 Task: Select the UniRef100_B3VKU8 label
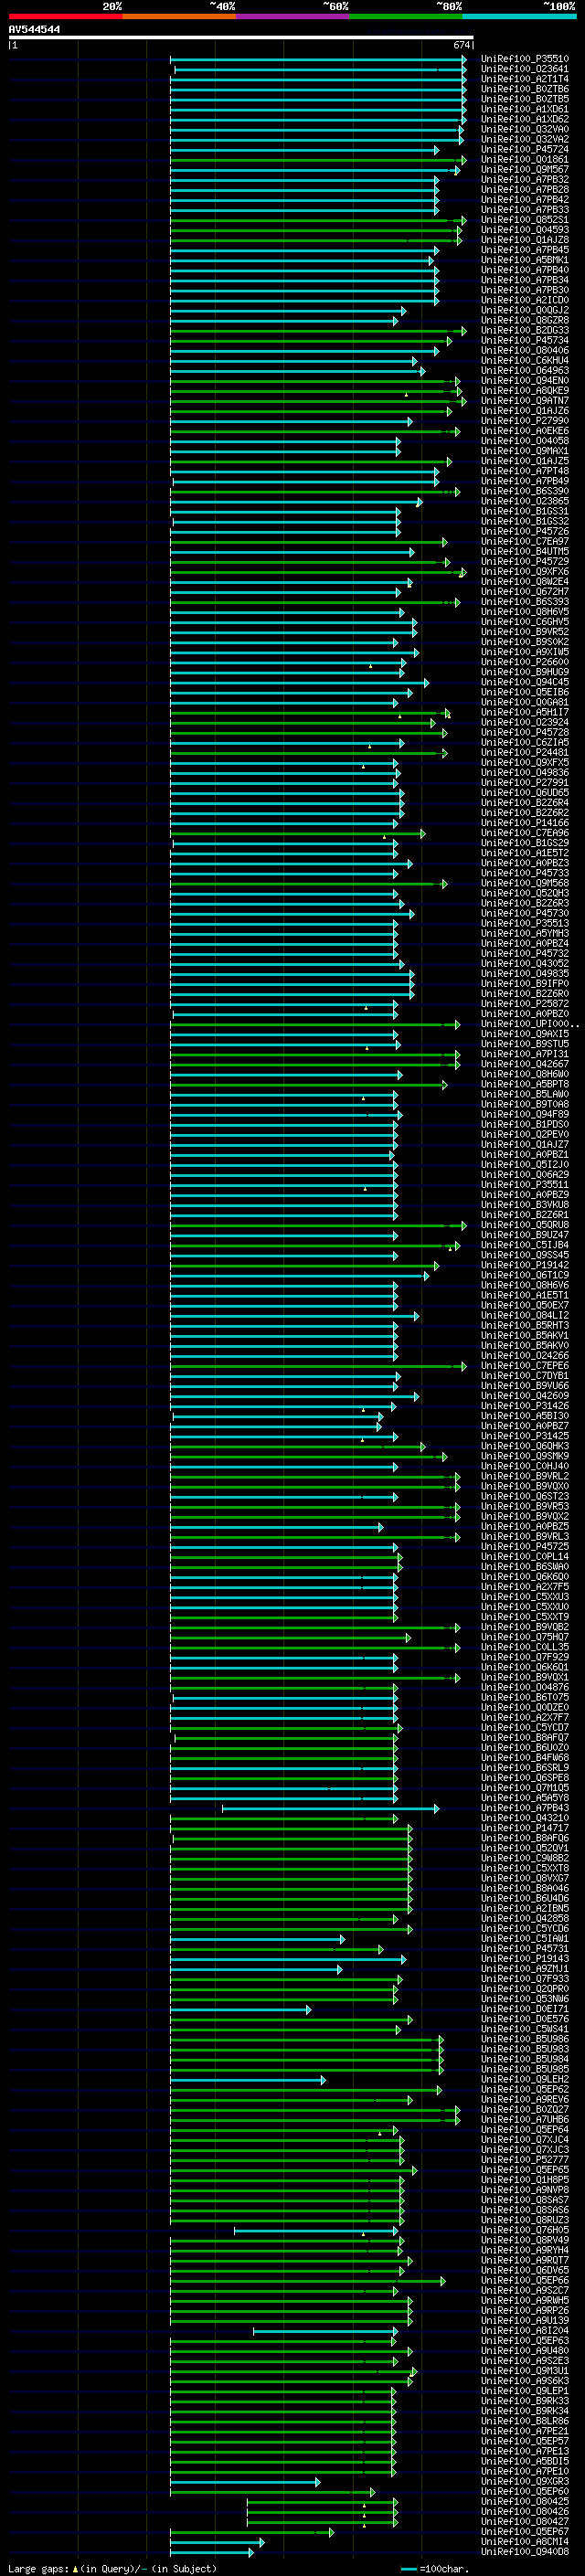point(525,1205)
